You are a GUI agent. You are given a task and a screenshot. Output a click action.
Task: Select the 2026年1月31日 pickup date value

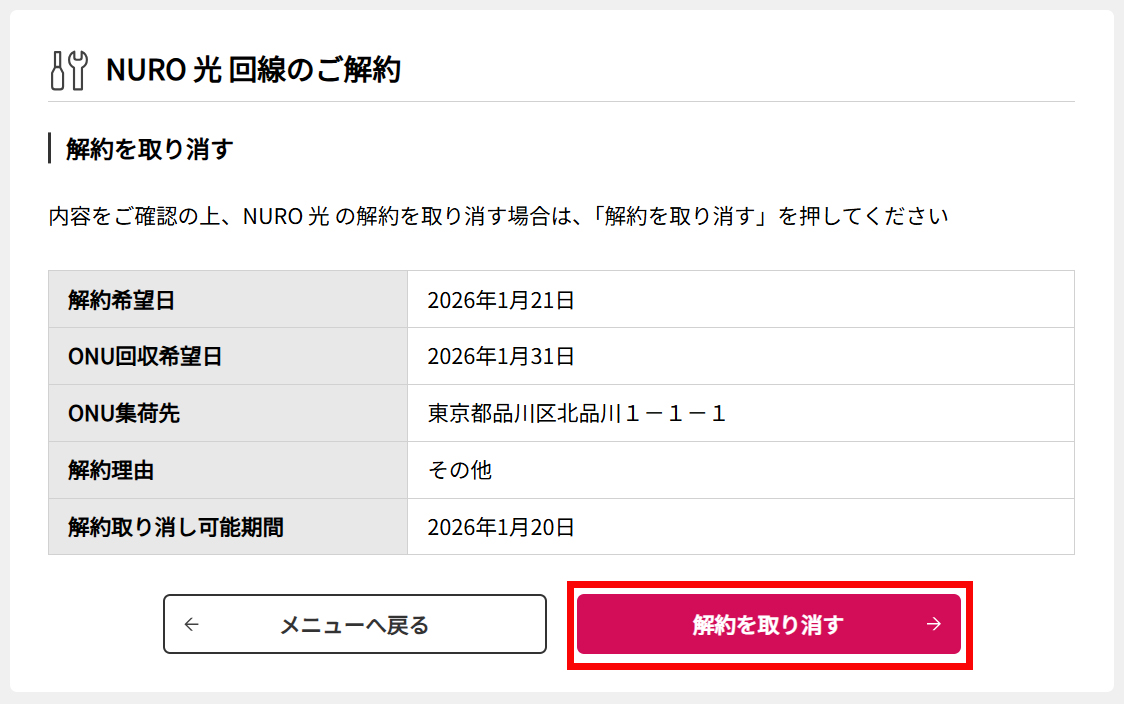500,356
